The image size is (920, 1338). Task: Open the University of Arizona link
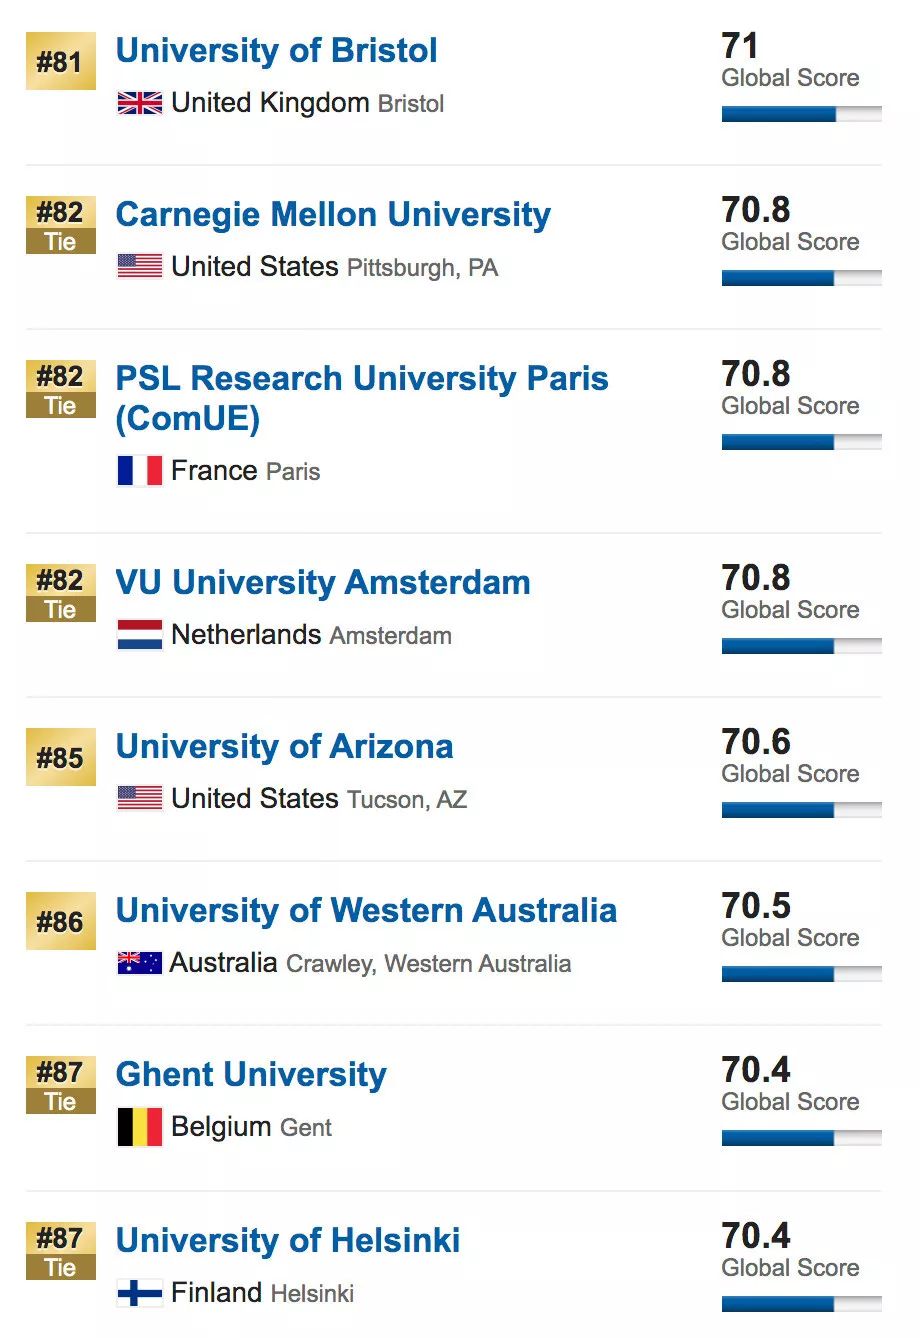[285, 747]
